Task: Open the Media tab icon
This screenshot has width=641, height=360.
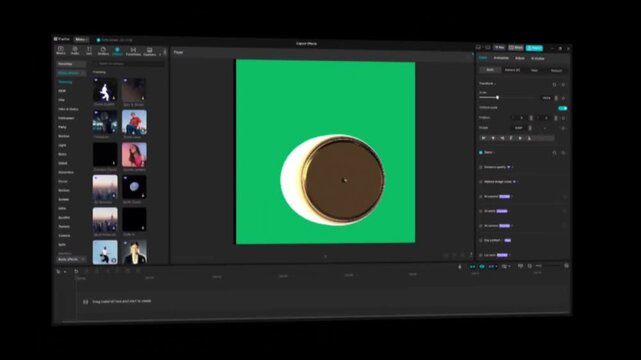Action: point(61,50)
